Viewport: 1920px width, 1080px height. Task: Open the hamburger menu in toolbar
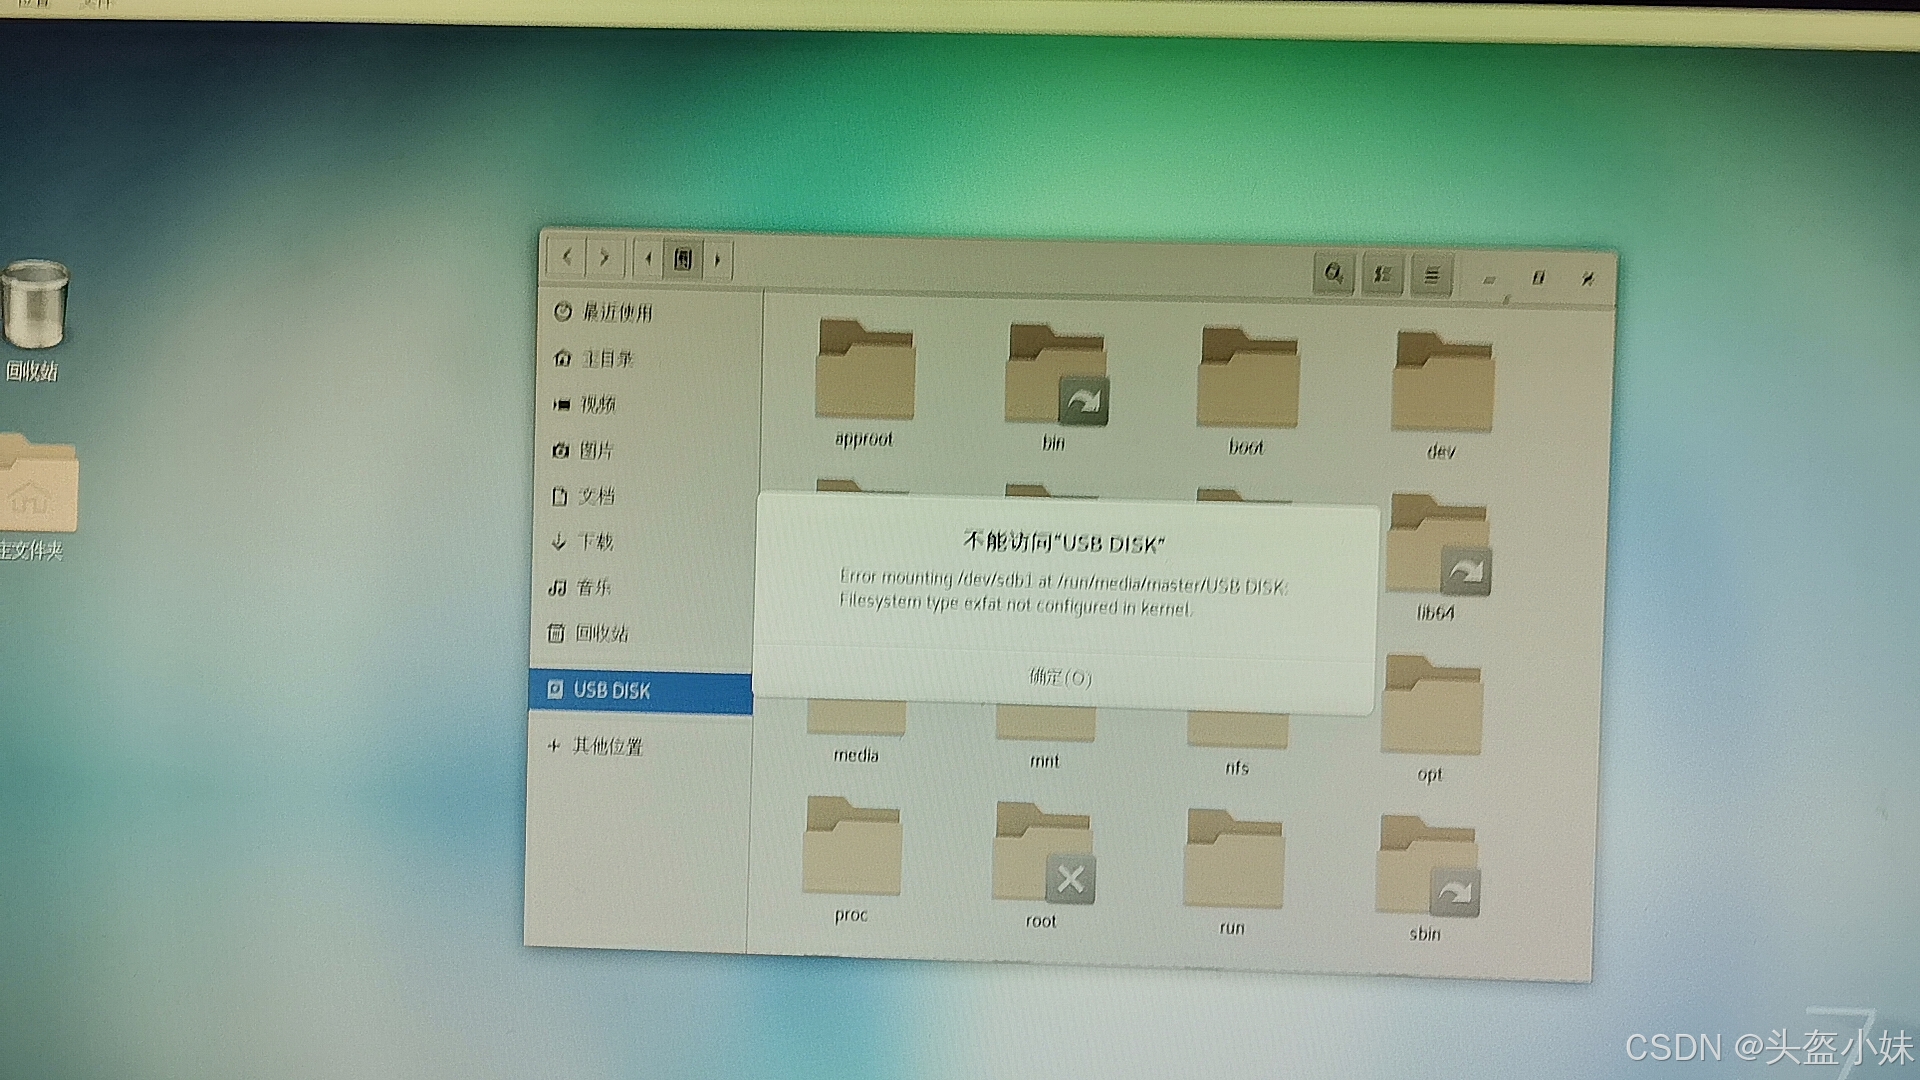tap(1431, 275)
